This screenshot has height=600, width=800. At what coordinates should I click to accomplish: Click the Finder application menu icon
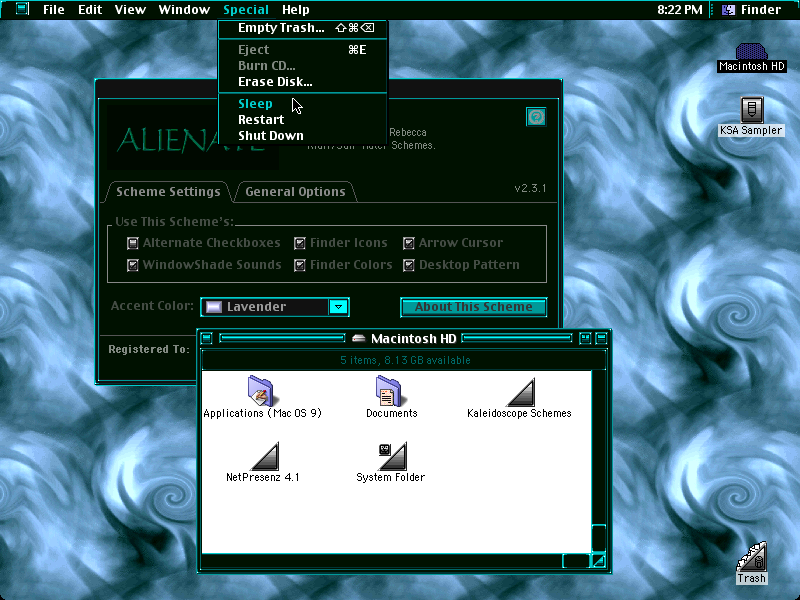coord(729,10)
